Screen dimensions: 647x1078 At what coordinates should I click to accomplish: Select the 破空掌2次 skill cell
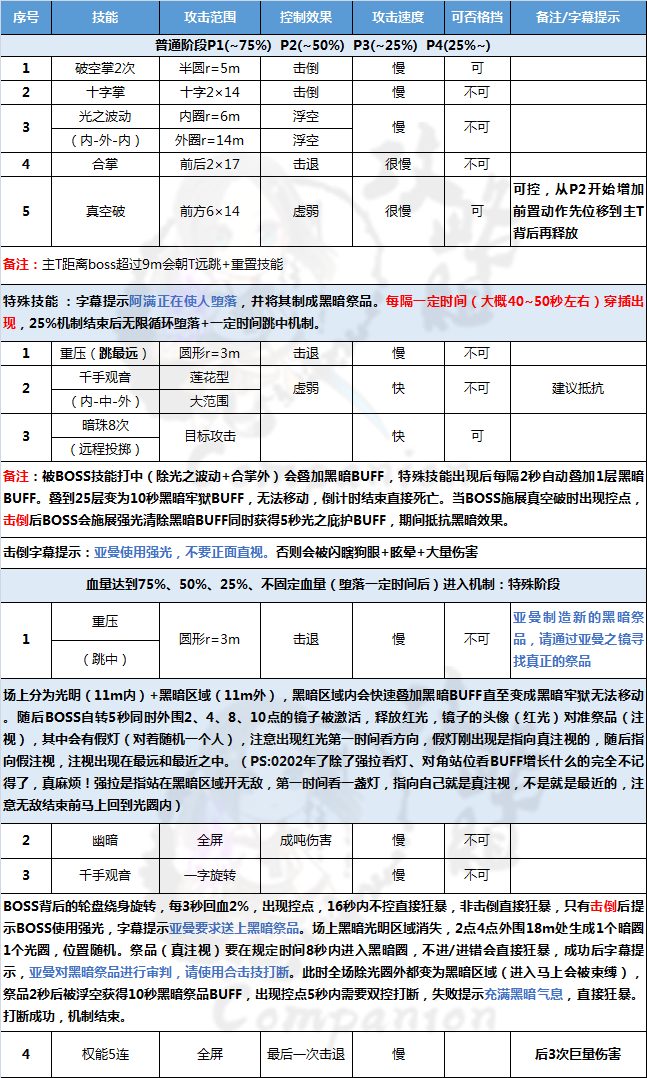coord(105,69)
